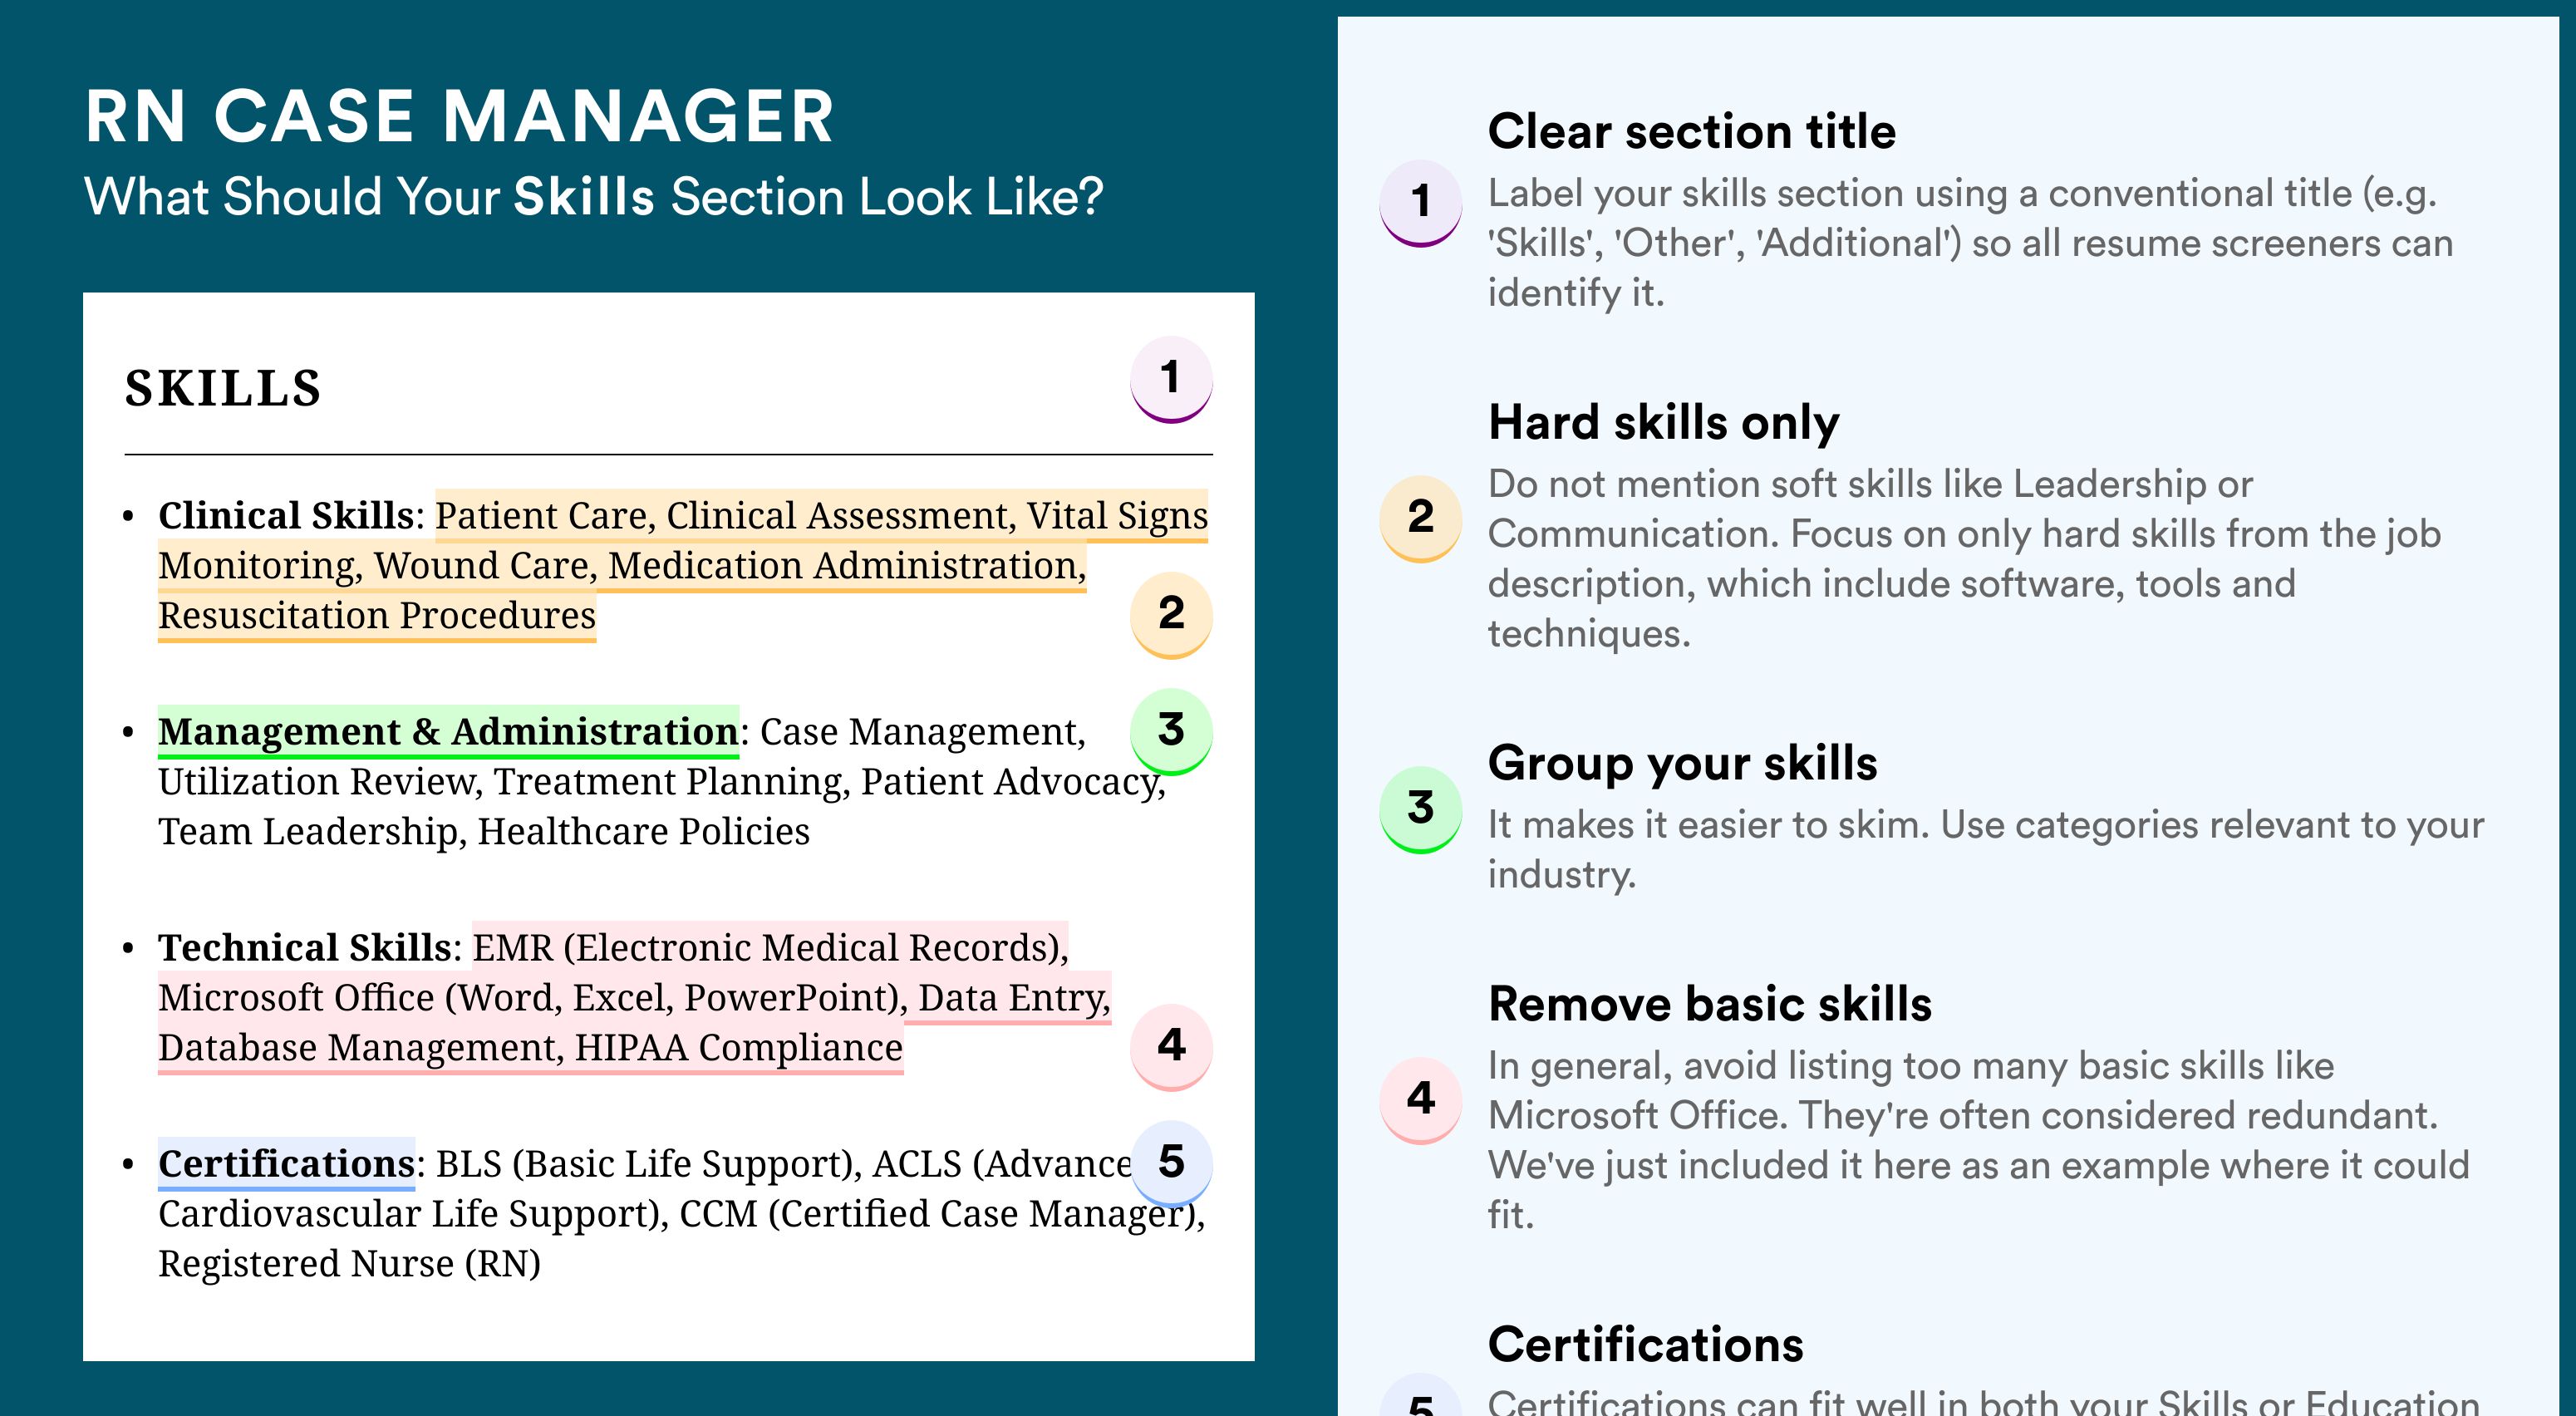Click the green number 3 badge on resume

tap(1171, 731)
